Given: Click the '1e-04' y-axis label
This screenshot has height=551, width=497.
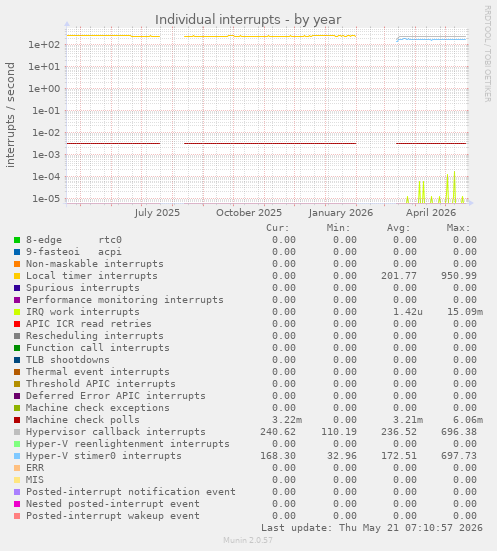Looking at the screenshot, I should click(46, 177).
